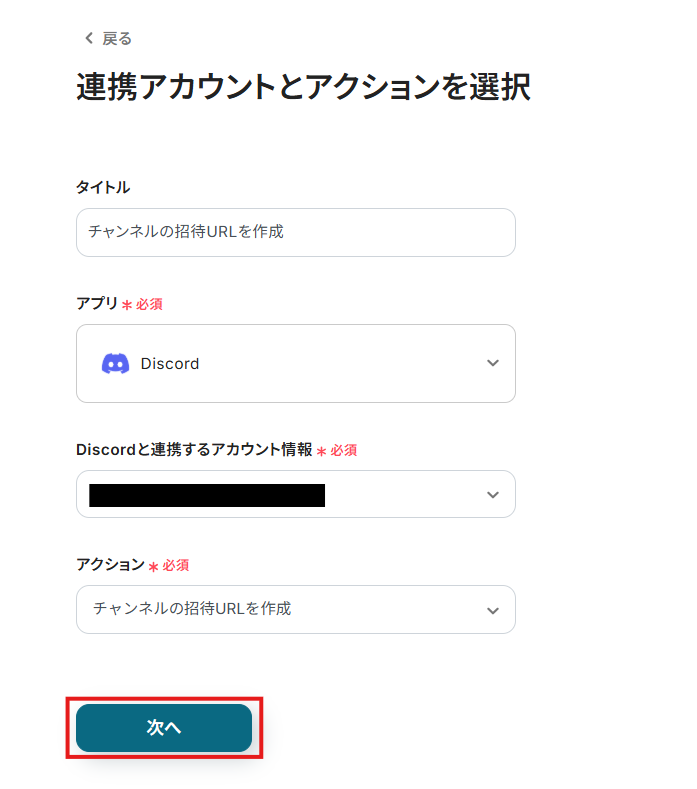Image resolution: width=697 pixels, height=789 pixels.
Task: Select the Discord app name text
Action: tap(170, 364)
